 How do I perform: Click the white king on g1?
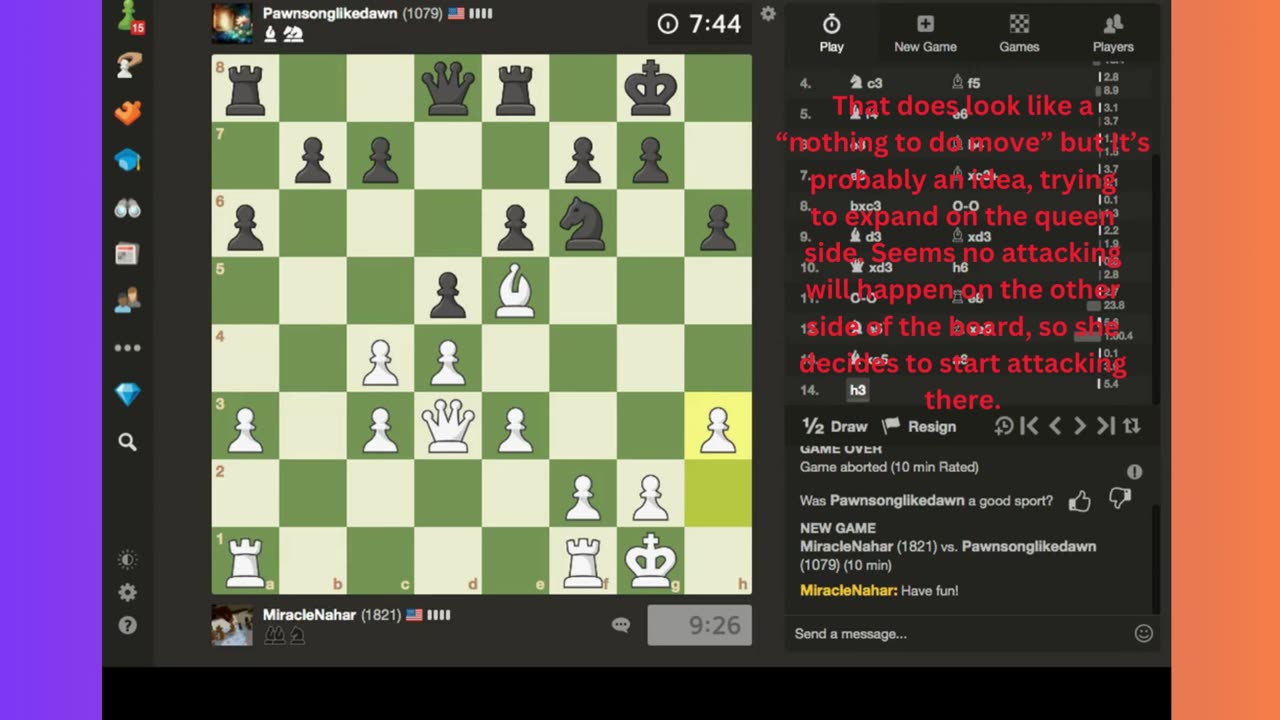[x=650, y=560]
